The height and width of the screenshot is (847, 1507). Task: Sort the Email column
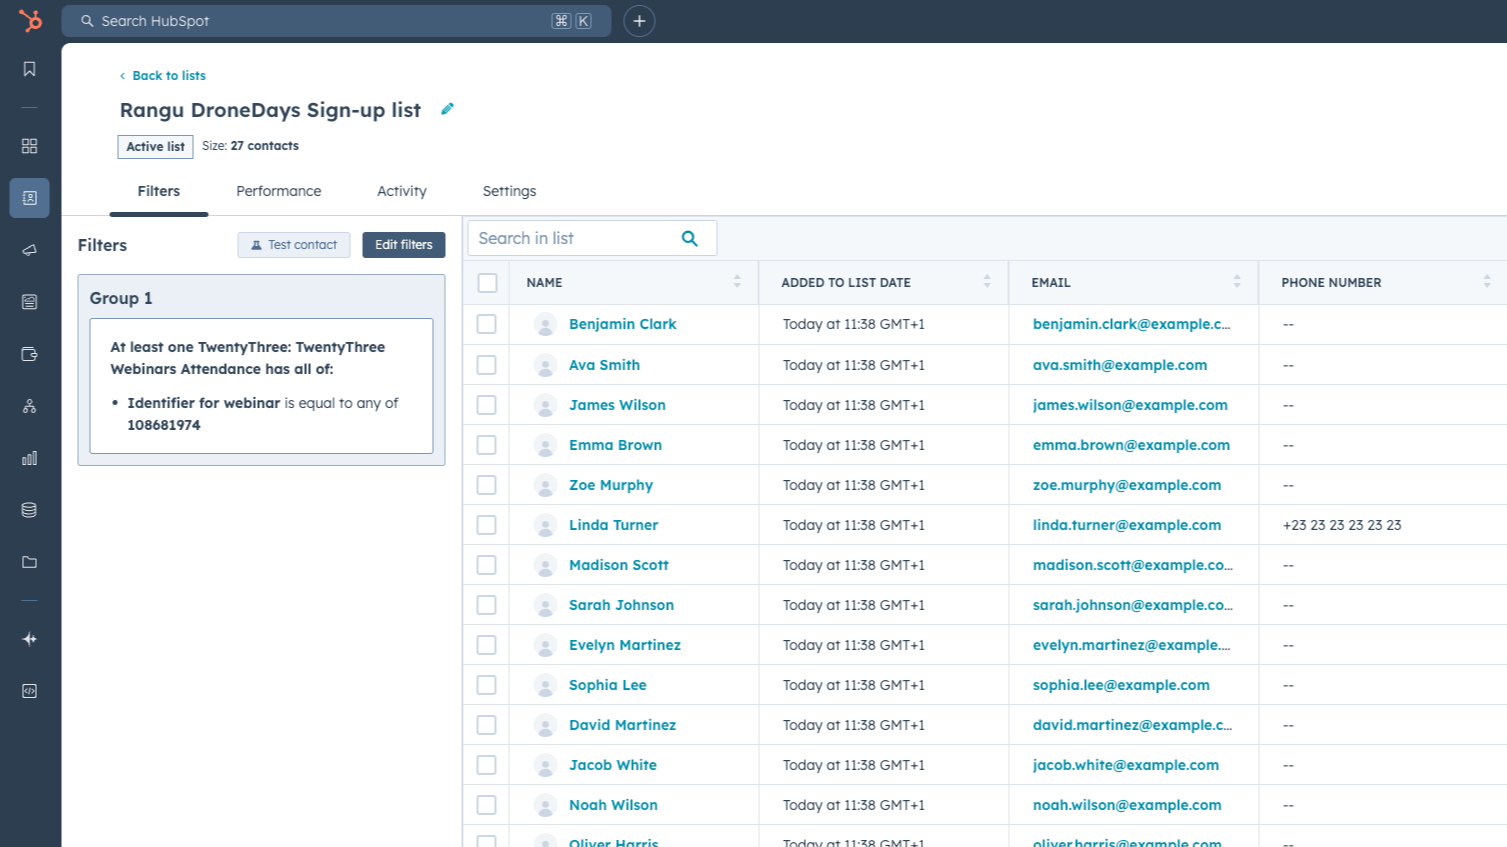tap(1237, 282)
